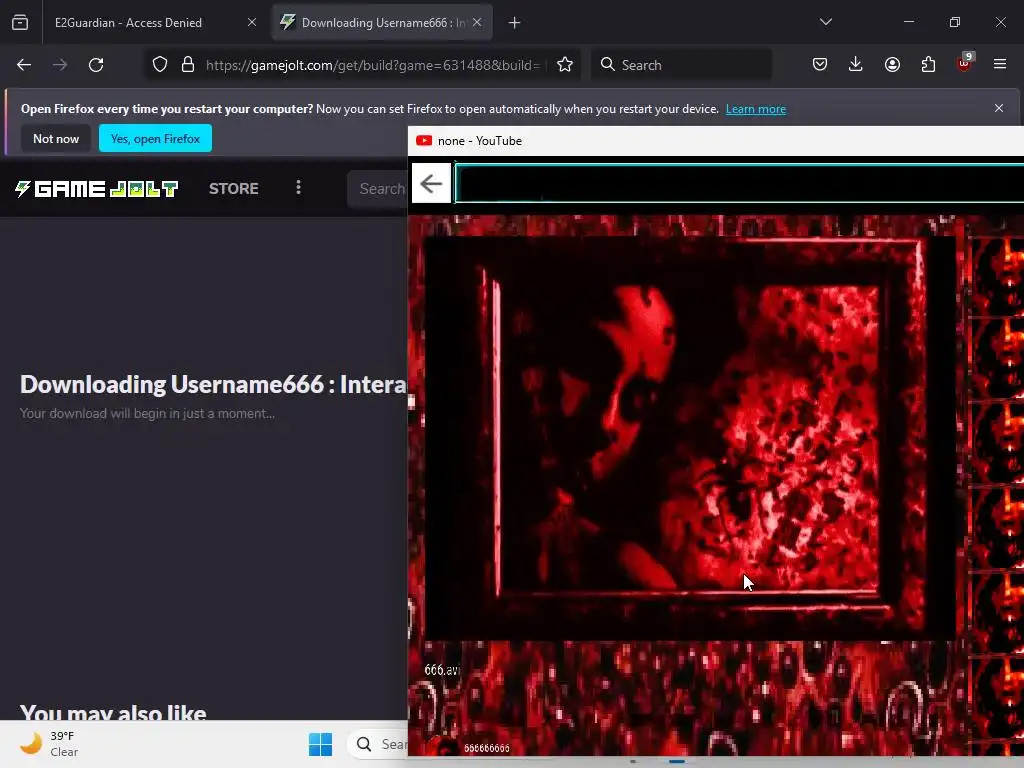Screen dimensions: 1024x768
Task: Open the Game Jolt STORE link
Action: coord(234,189)
